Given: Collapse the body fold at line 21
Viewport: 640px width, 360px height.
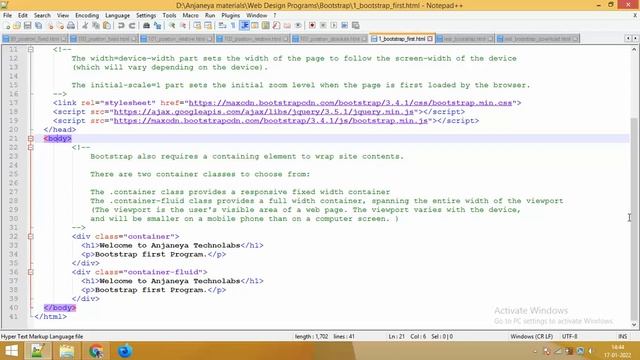Looking at the screenshot, I should [31, 138].
